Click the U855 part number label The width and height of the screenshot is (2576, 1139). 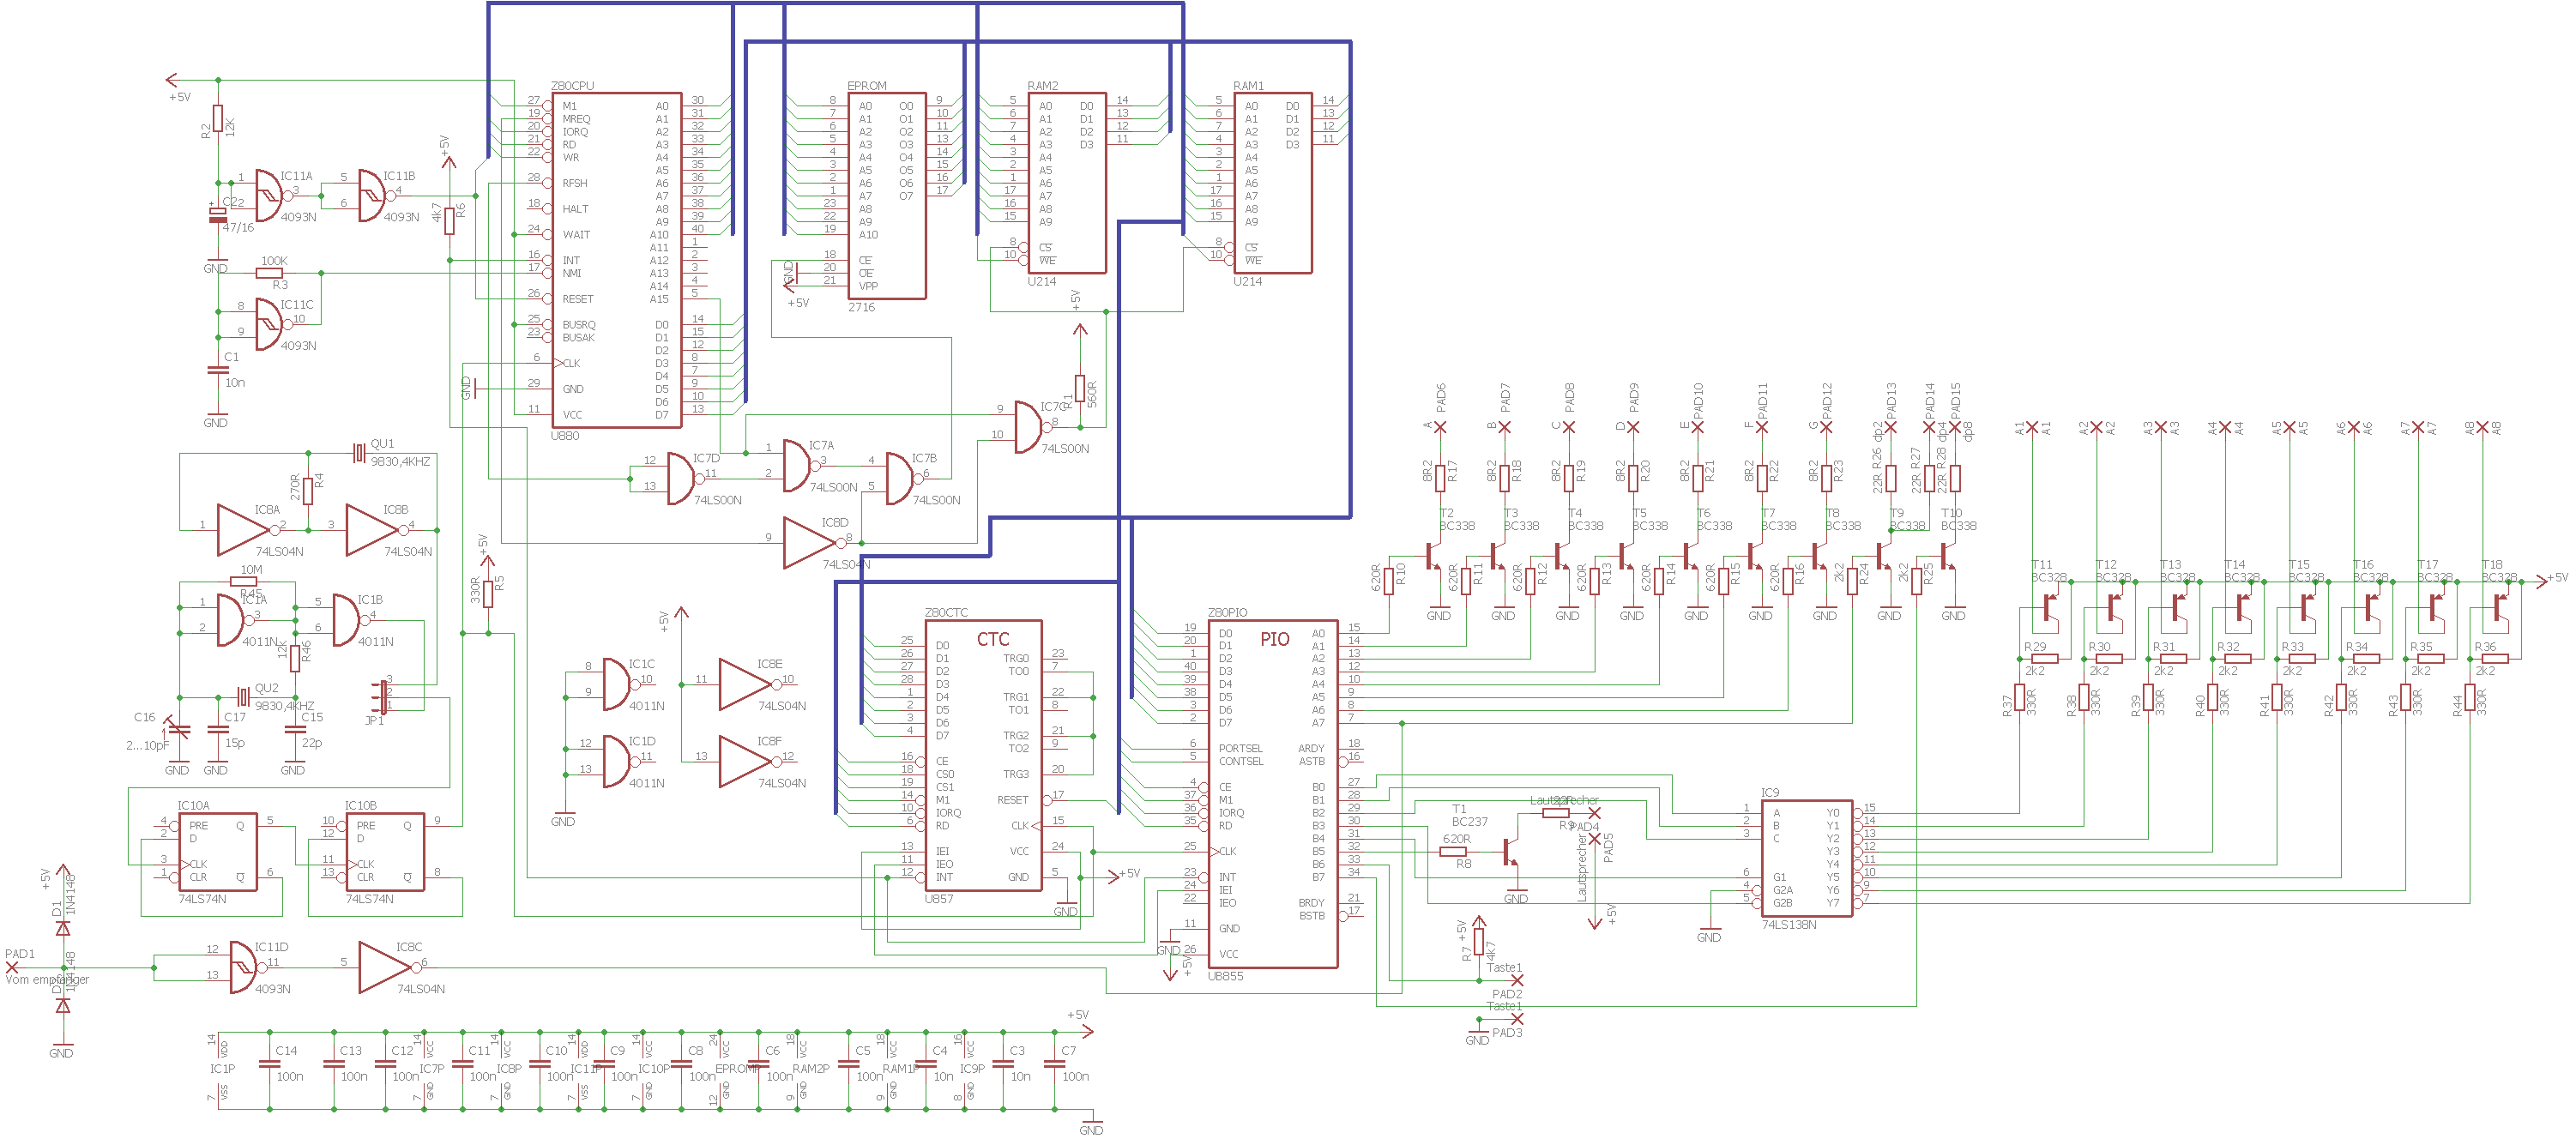[1225, 976]
